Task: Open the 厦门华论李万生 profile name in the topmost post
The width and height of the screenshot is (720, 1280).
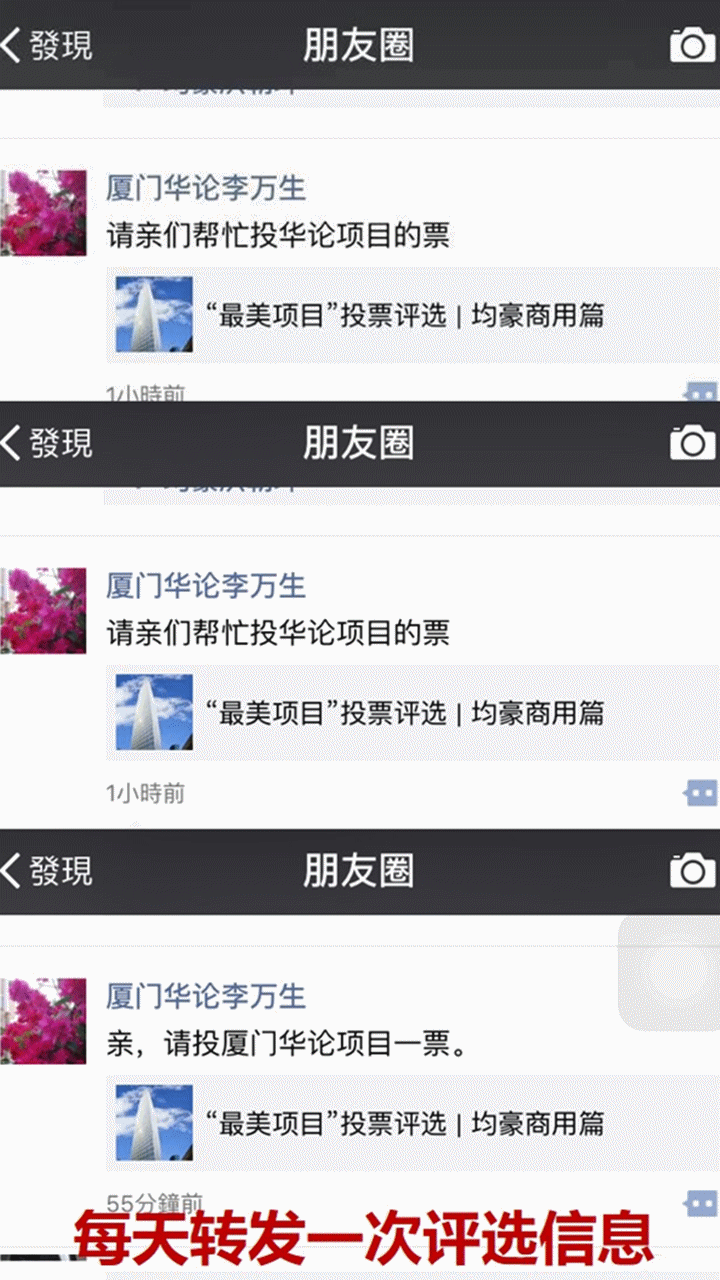Action: 206,188
